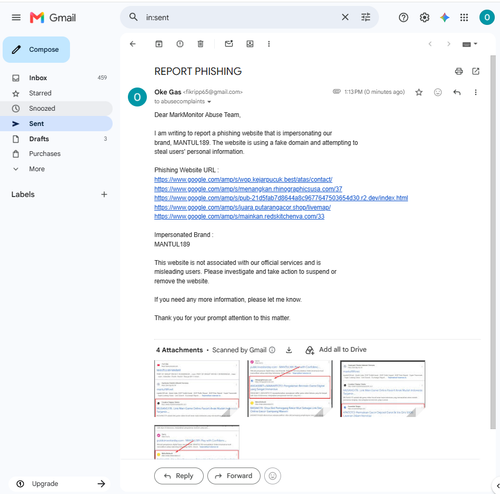Open the Purchases folder
The image size is (500, 494).
coord(56,154)
